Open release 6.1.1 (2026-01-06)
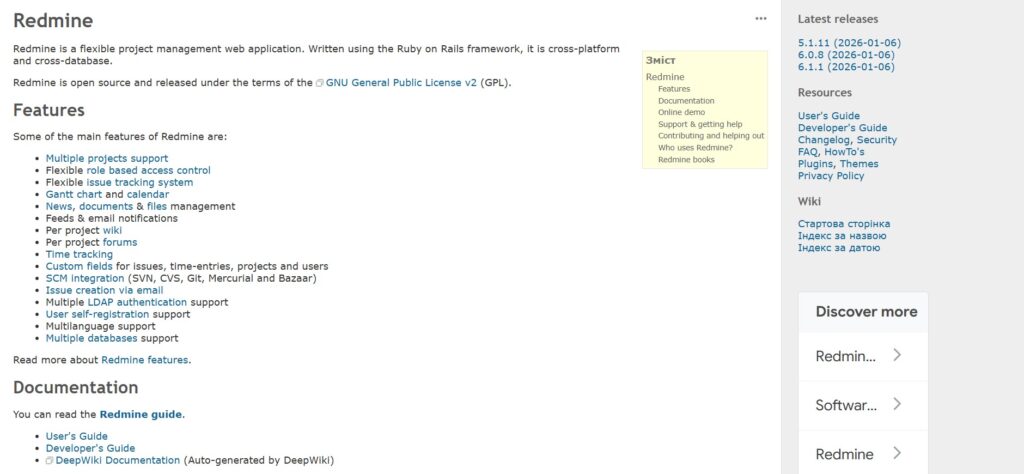 pos(846,67)
